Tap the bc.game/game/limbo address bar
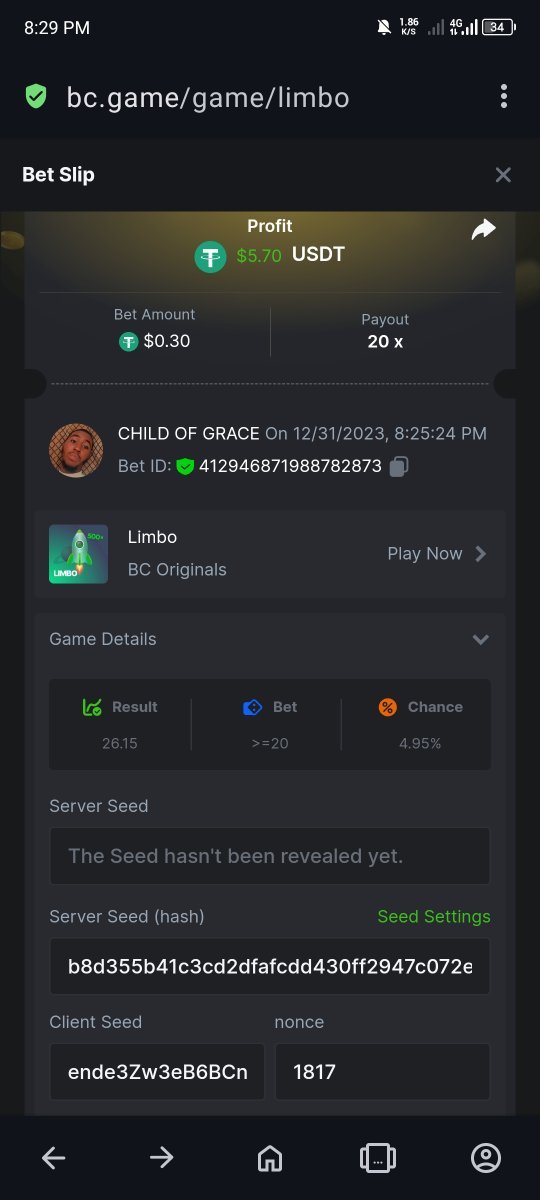This screenshot has width=540, height=1200. tap(208, 97)
